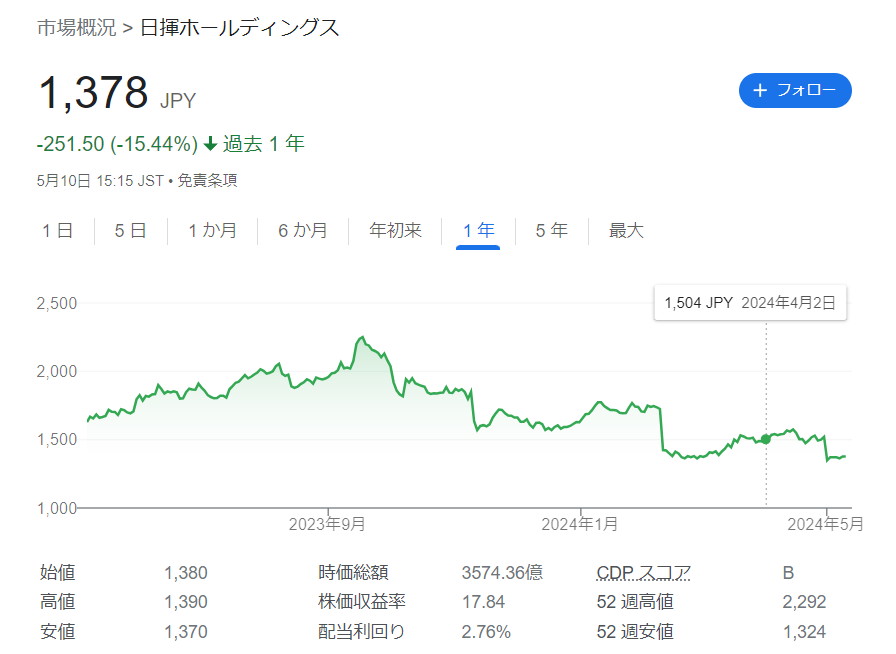The image size is (896, 654).
Task: Click the 高値 label in stats table
Action: coord(58,602)
